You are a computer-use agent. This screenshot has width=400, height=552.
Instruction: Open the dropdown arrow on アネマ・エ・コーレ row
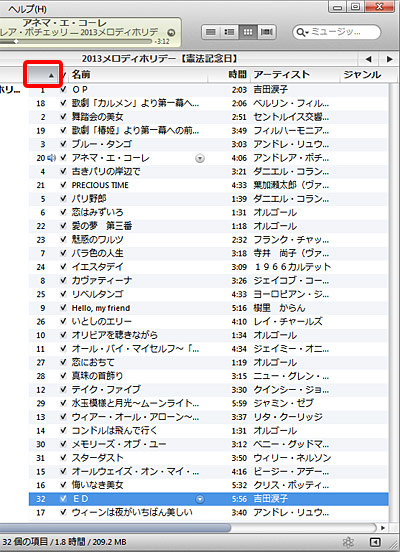200,158
